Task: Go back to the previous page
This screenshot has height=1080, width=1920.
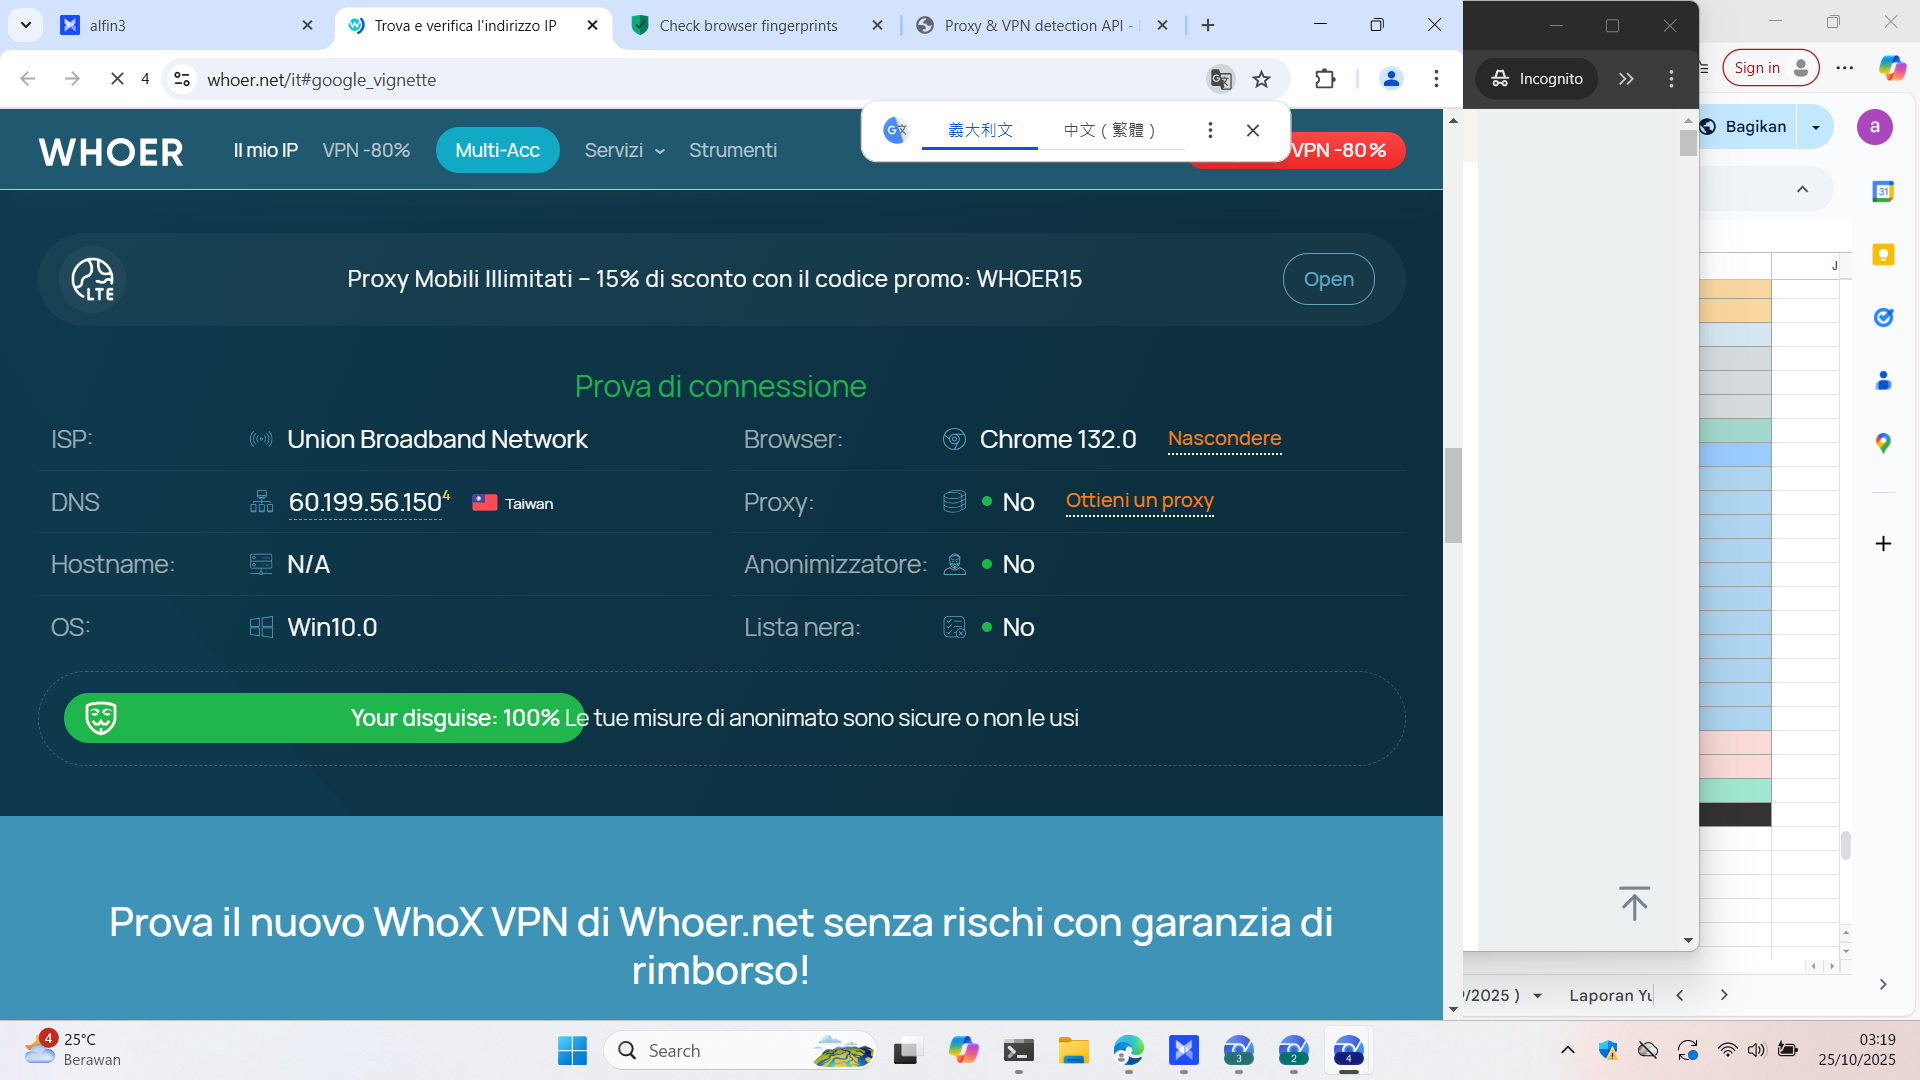Action: 28,79
